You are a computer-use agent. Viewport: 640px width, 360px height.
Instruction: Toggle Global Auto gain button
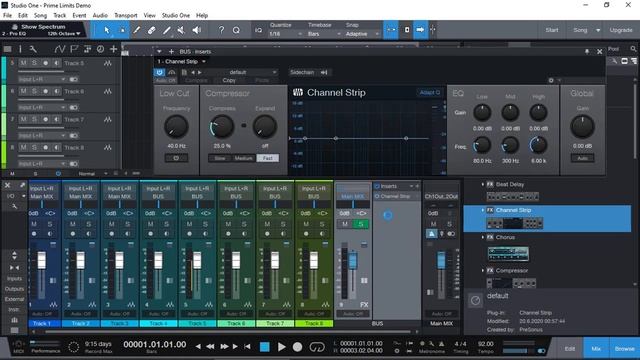[582, 158]
